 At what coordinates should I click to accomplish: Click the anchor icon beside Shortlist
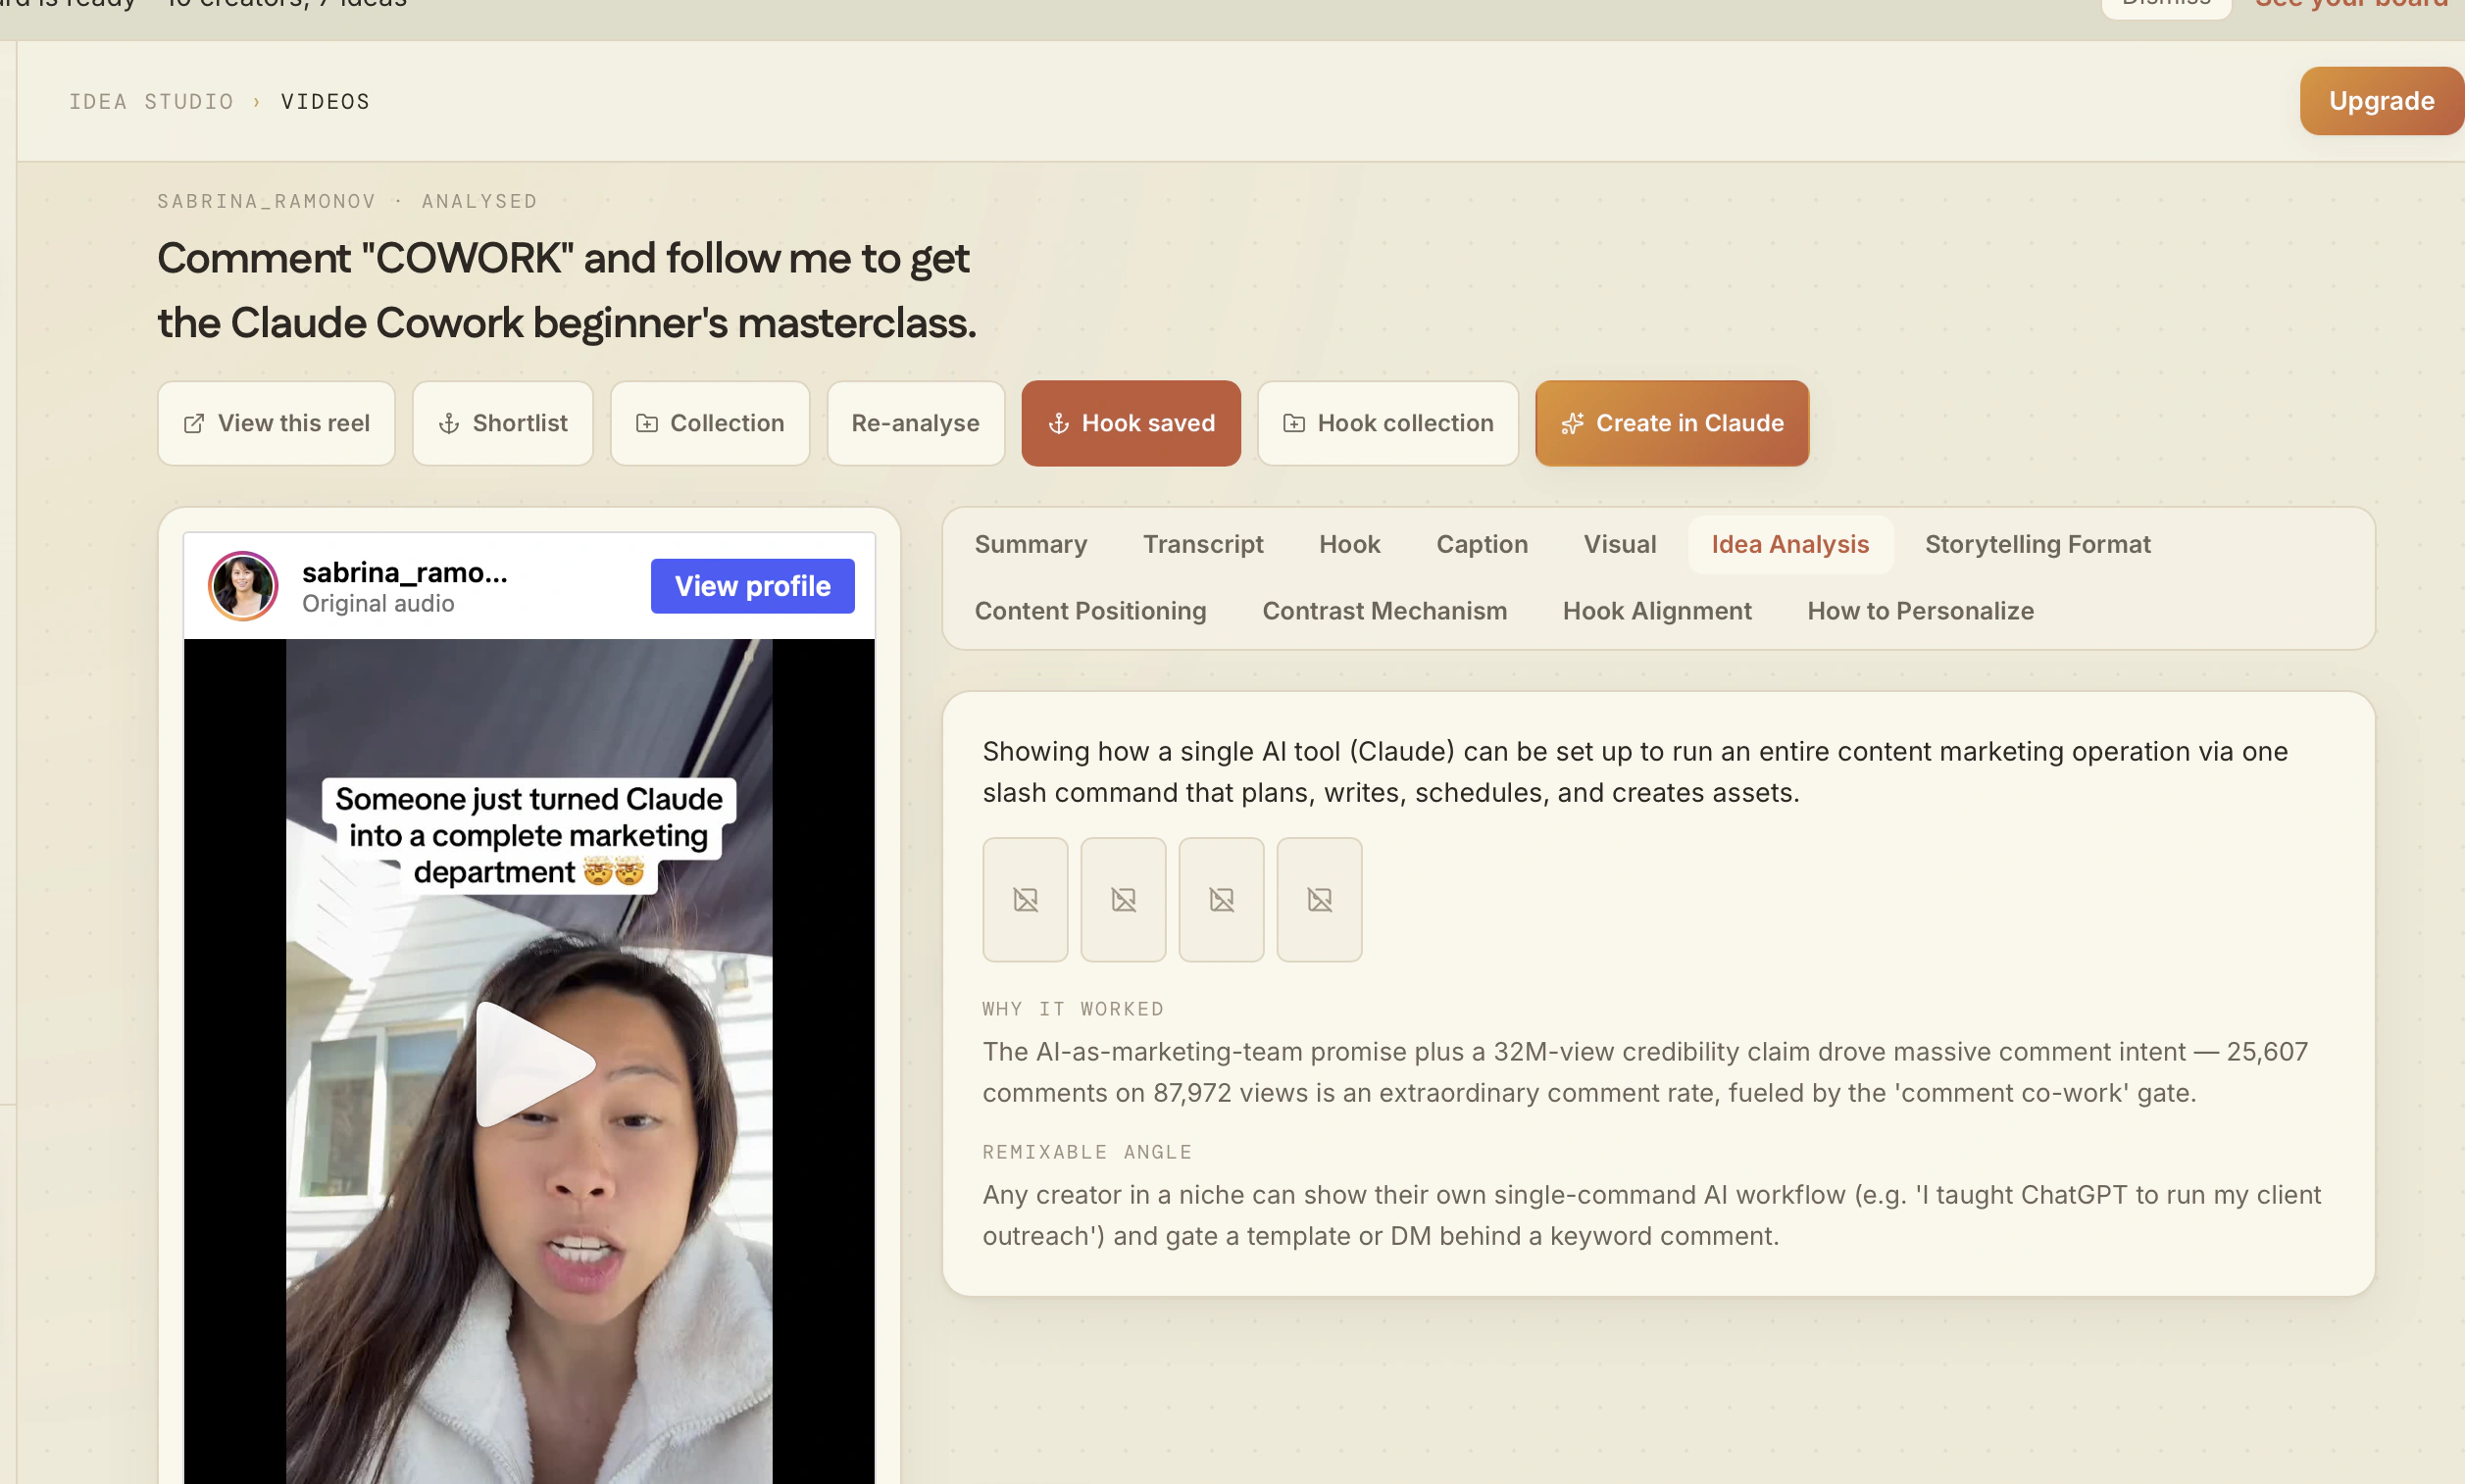point(449,424)
